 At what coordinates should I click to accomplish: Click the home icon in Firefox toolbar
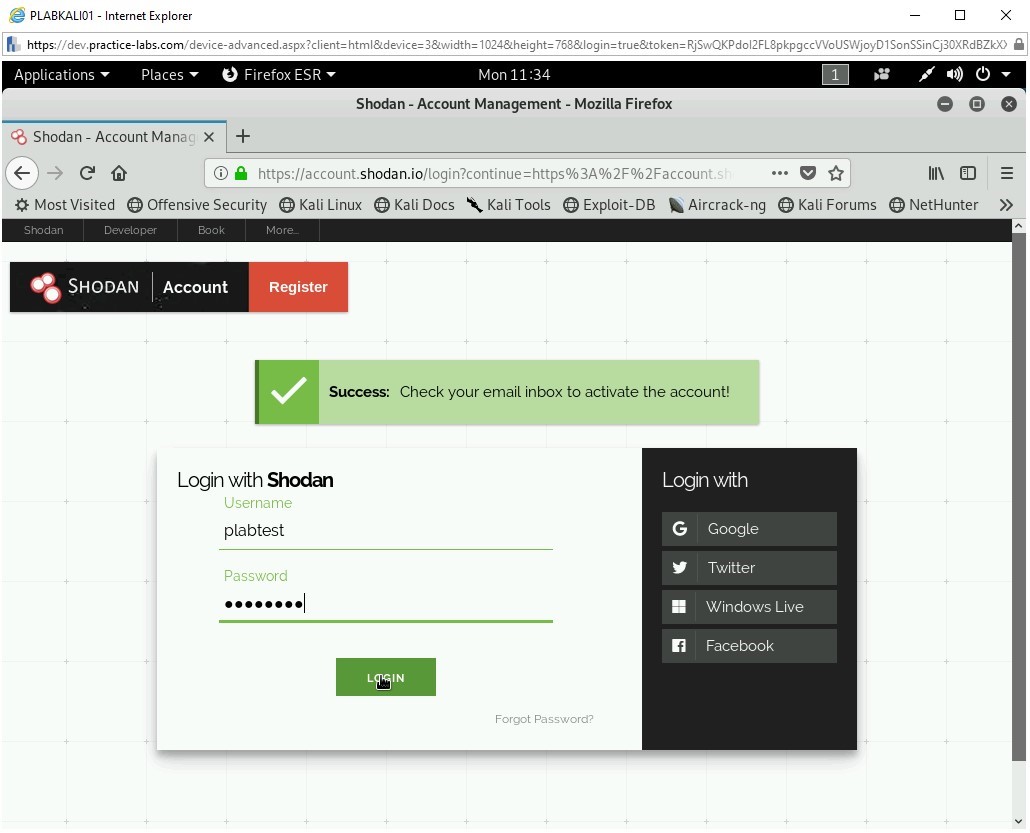click(118, 172)
